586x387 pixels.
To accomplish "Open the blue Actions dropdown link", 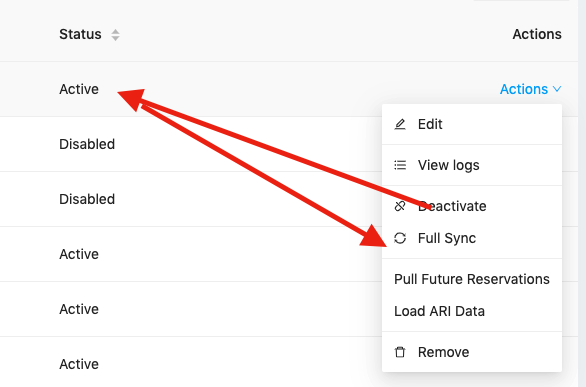I will pyautogui.click(x=530, y=89).
